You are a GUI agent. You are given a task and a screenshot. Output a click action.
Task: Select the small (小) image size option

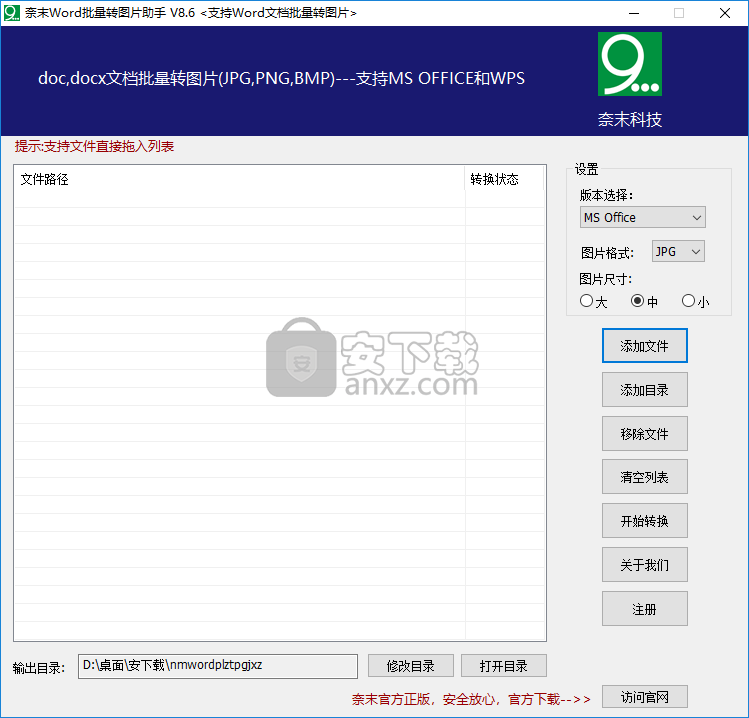point(695,301)
